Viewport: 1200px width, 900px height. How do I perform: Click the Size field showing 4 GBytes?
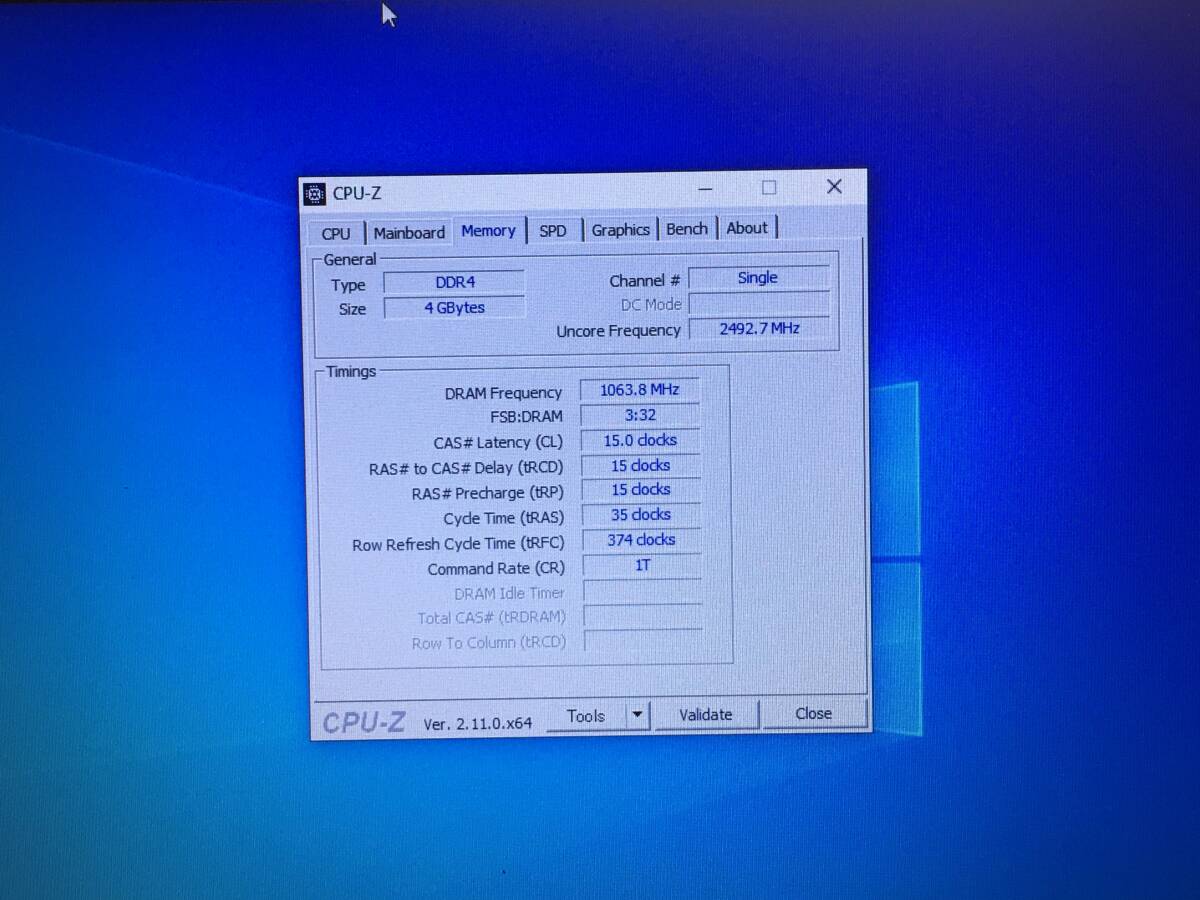[x=454, y=308]
